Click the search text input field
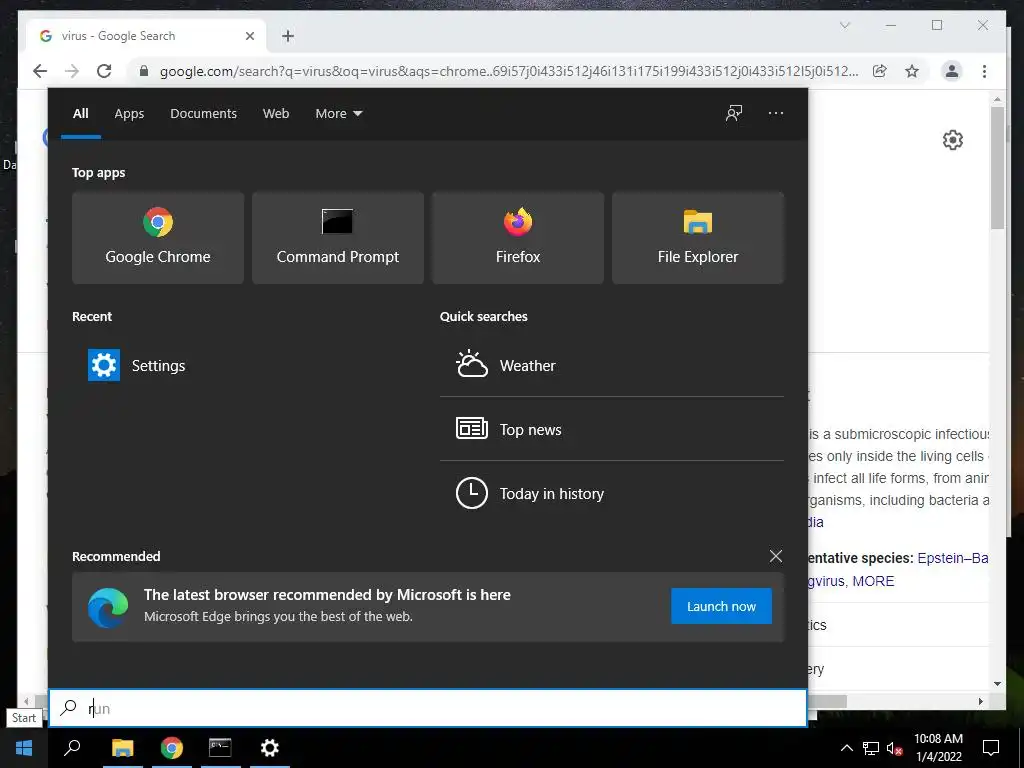 click(x=428, y=708)
